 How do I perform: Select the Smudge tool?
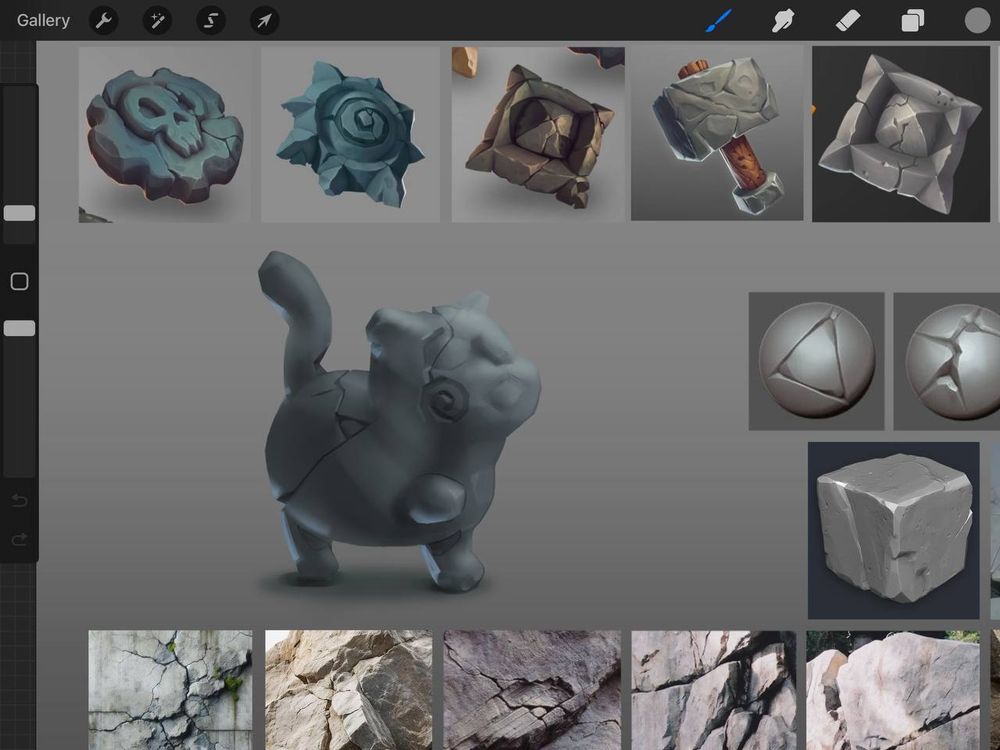coord(783,20)
